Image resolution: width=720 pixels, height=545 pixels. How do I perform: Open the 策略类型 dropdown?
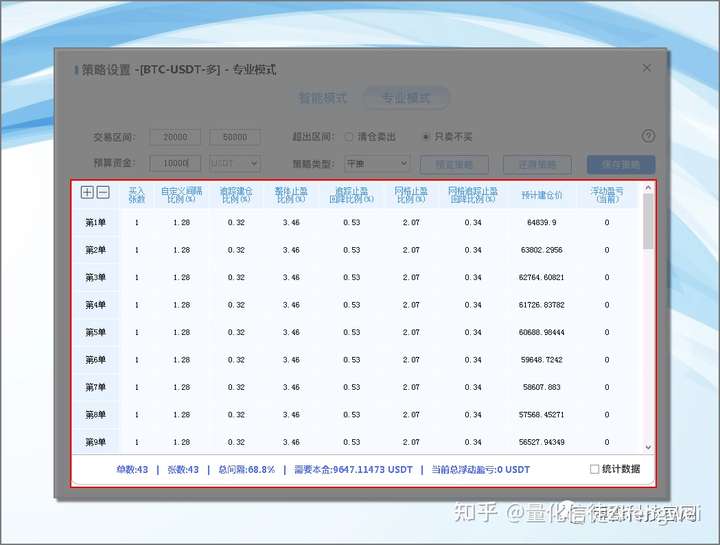point(377,163)
